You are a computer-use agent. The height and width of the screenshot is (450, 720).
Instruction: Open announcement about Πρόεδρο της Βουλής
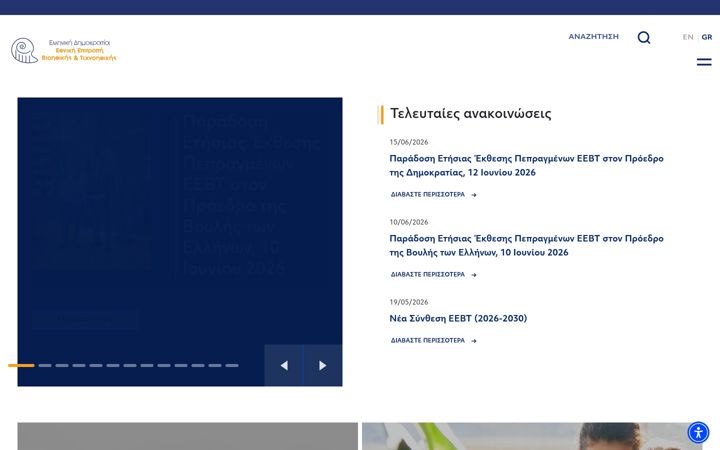click(x=526, y=245)
